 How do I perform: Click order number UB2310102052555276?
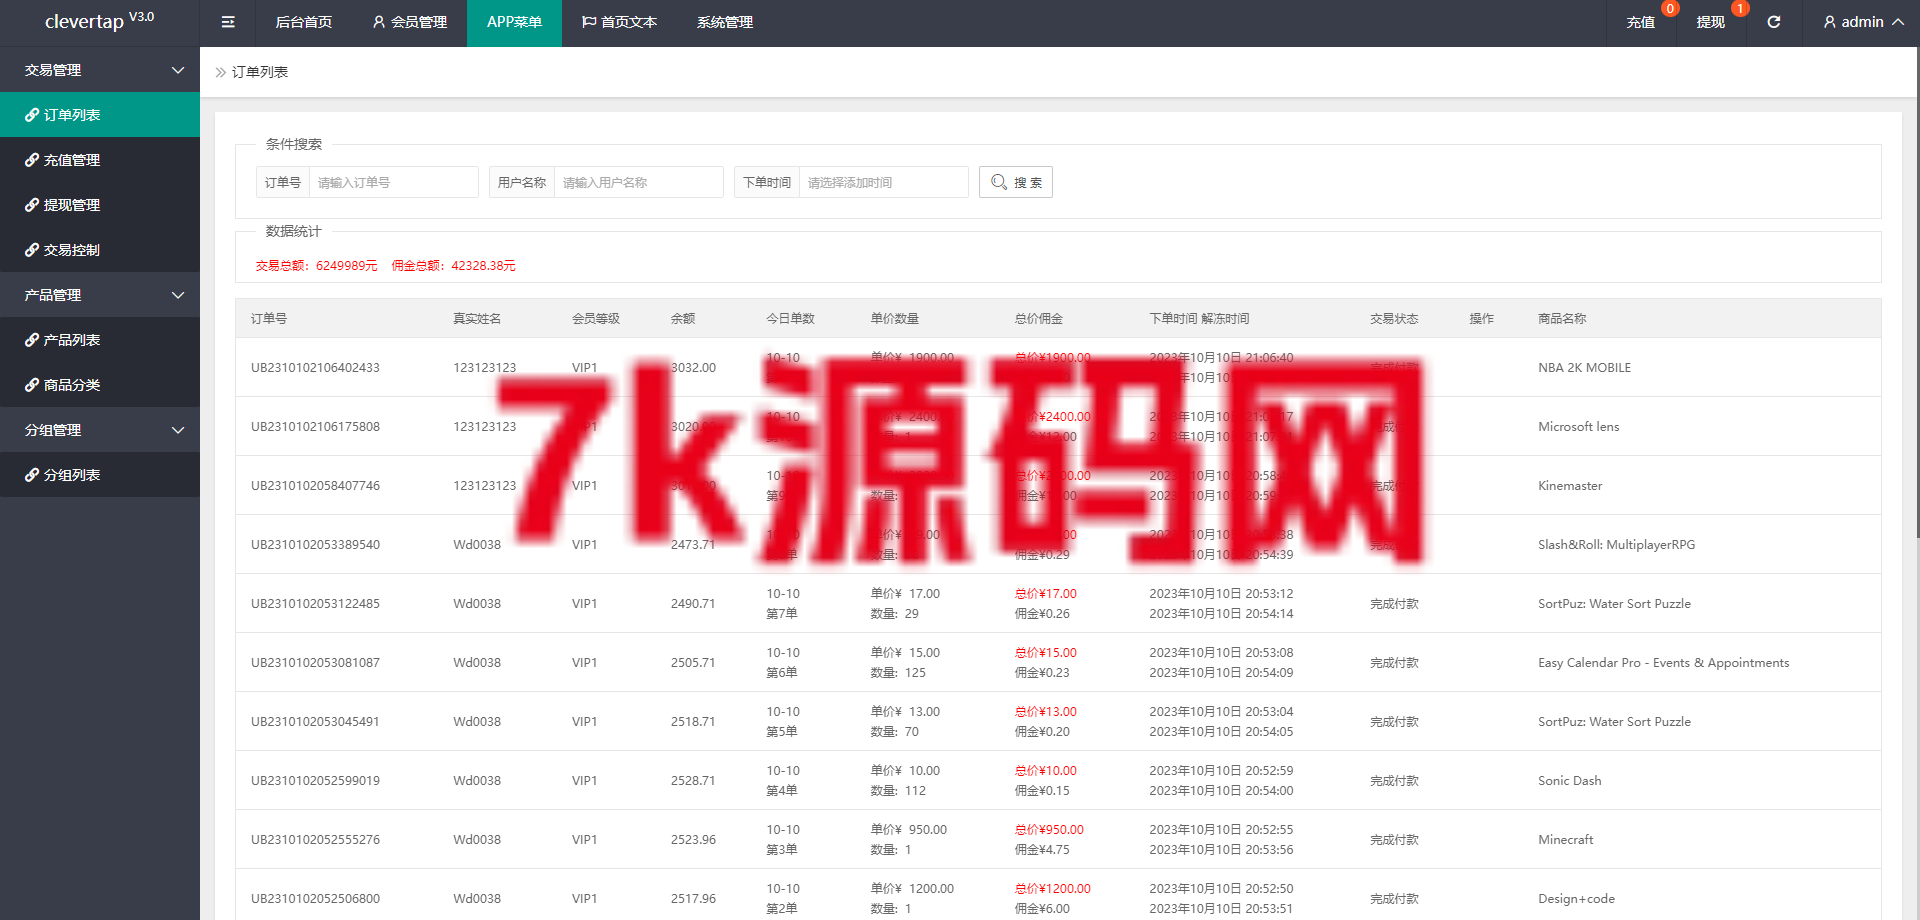coord(315,840)
